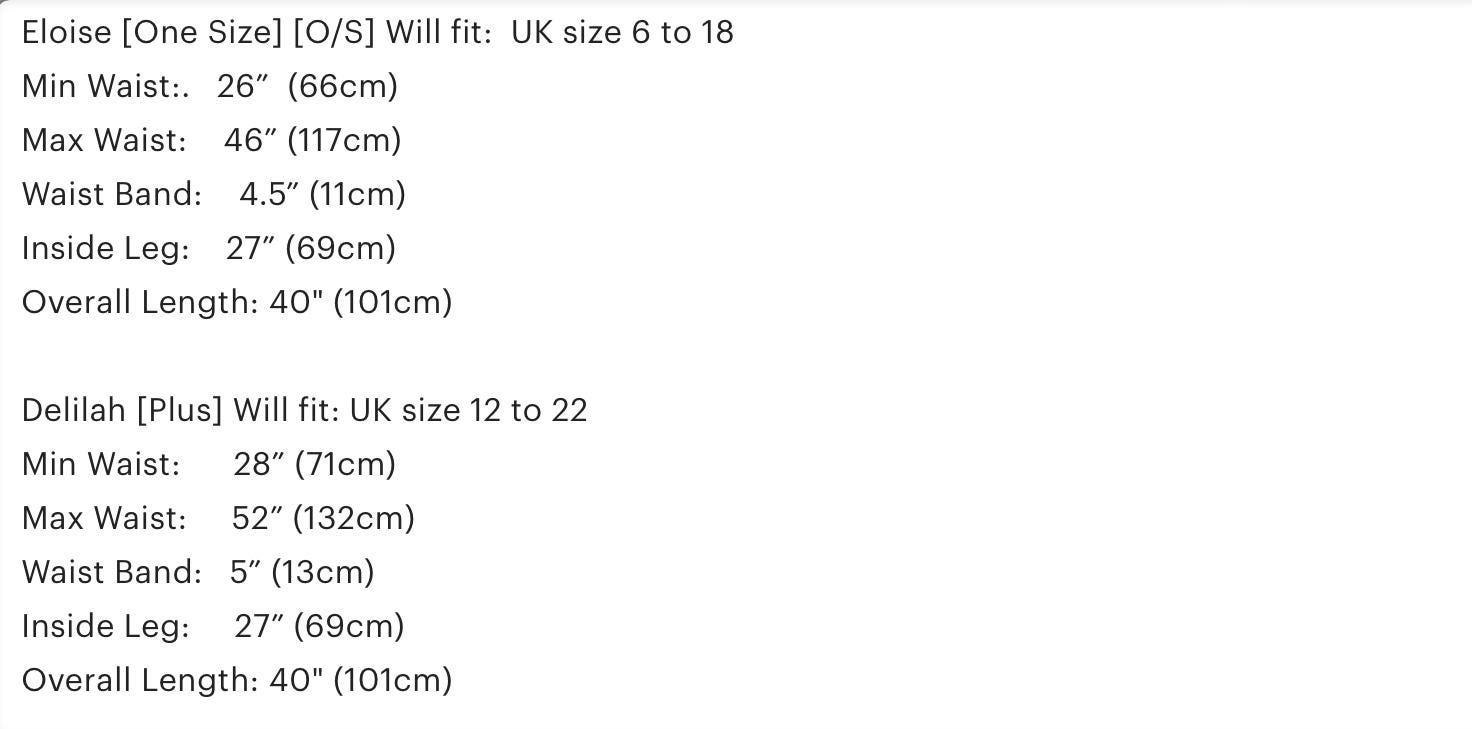The image size is (1472, 729).
Task: Click the Eloise Overall Length 40" line
Action: (x=237, y=303)
